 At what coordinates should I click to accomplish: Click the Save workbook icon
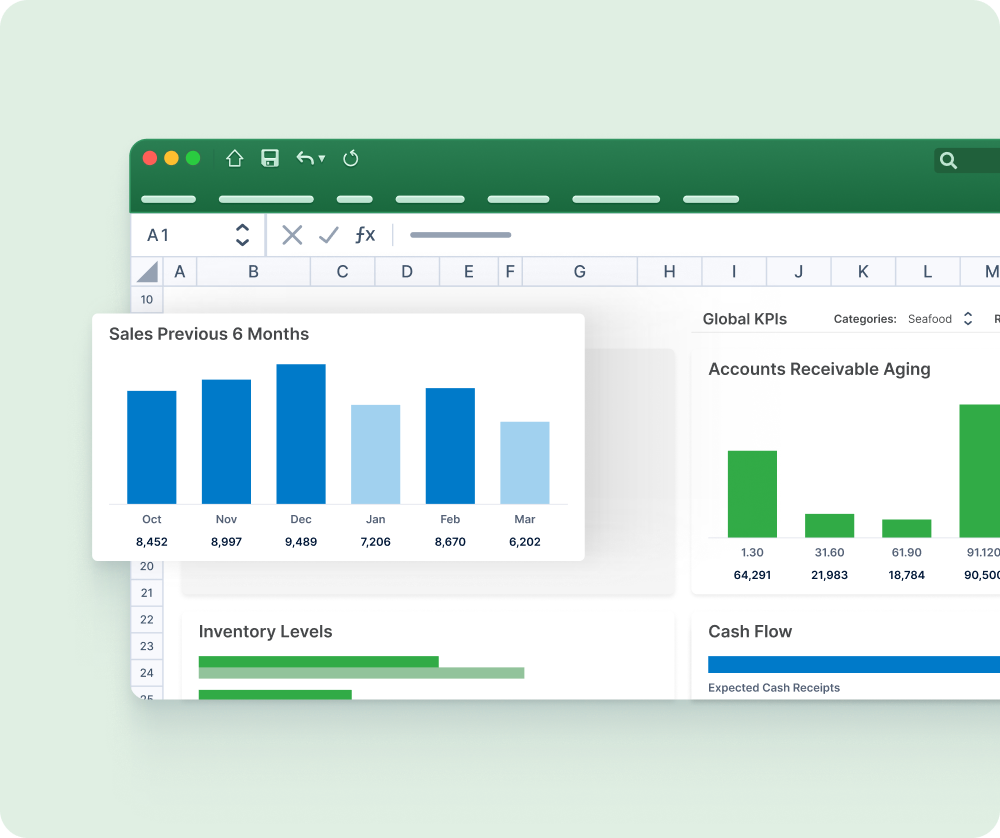tap(270, 158)
